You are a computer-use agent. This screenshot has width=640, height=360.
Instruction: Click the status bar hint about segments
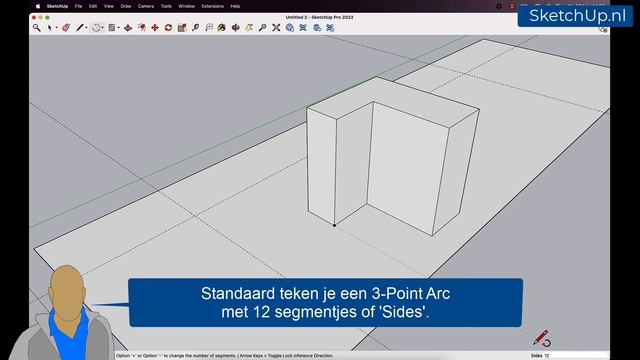pyautogui.click(x=225, y=356)
